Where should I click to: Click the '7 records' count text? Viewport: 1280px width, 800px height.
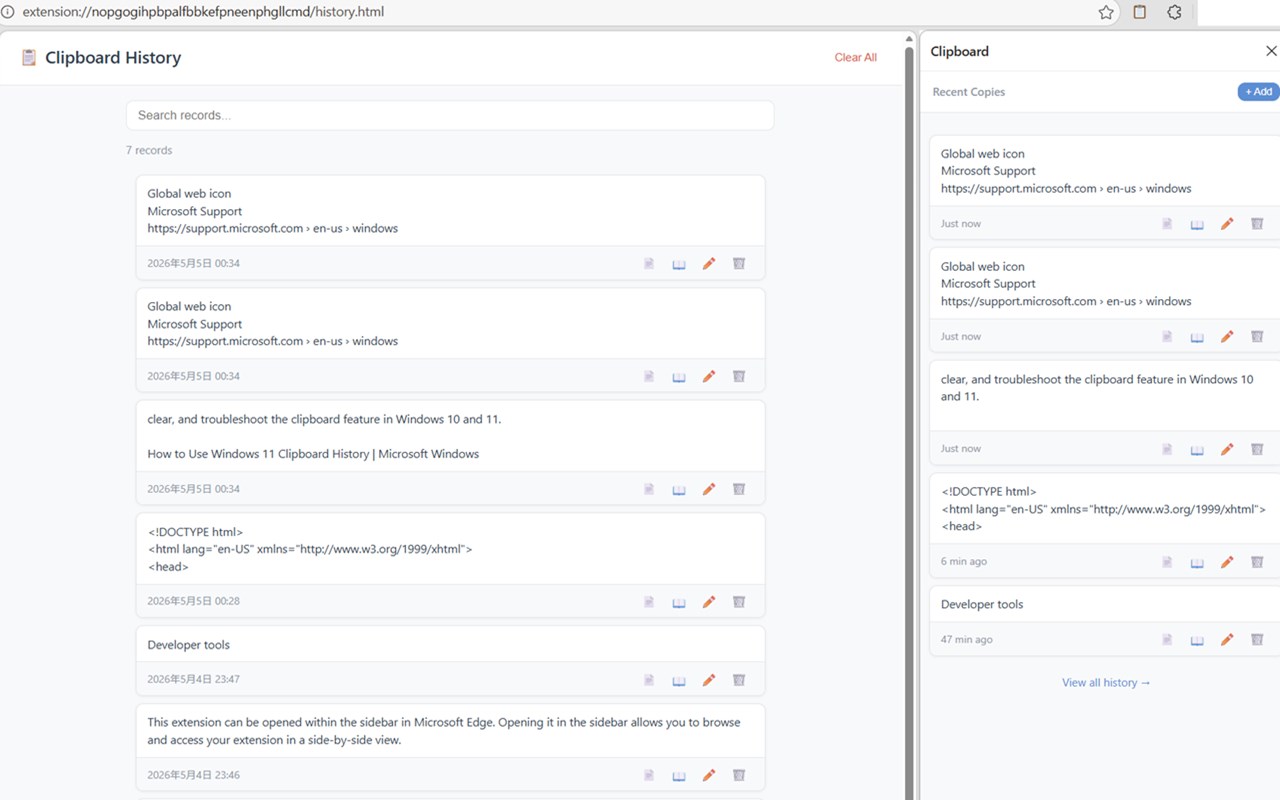point(149,150)
